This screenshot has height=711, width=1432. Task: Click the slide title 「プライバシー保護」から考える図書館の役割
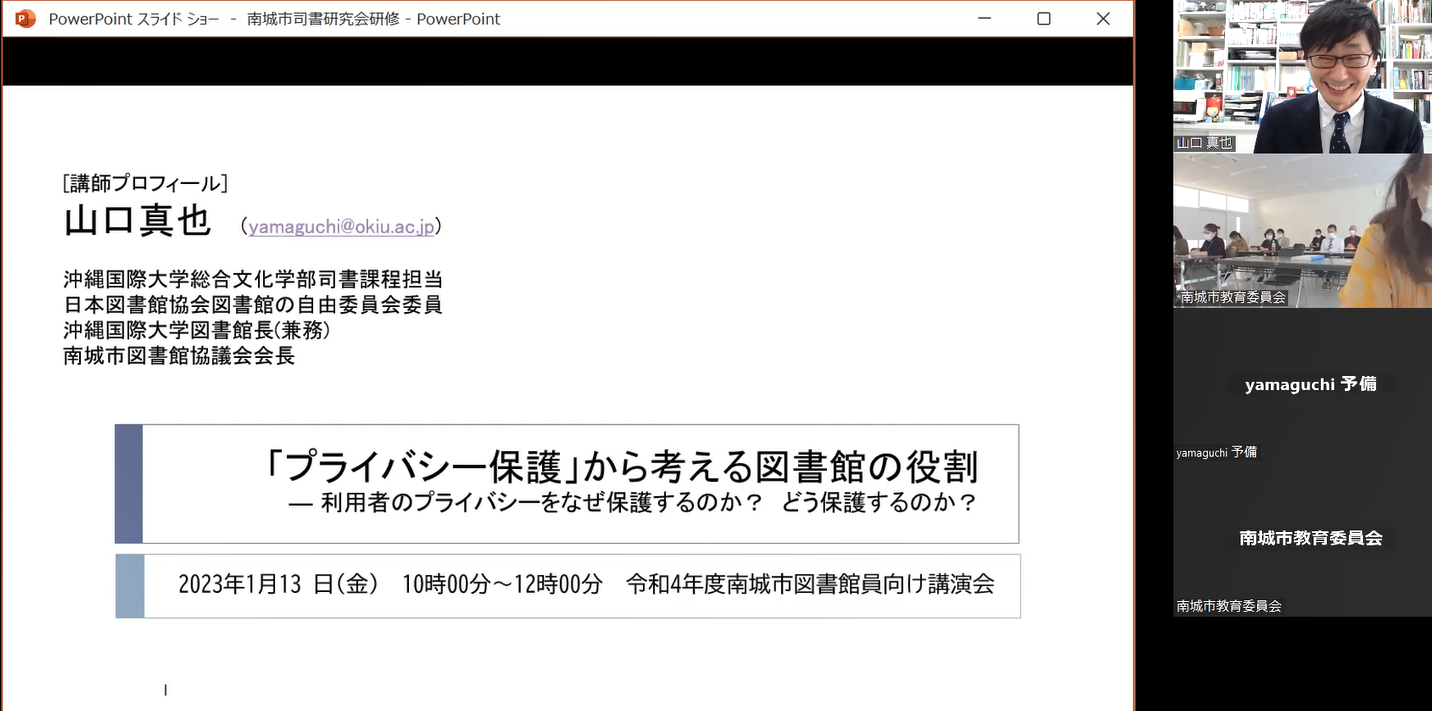tap(622, 466)
